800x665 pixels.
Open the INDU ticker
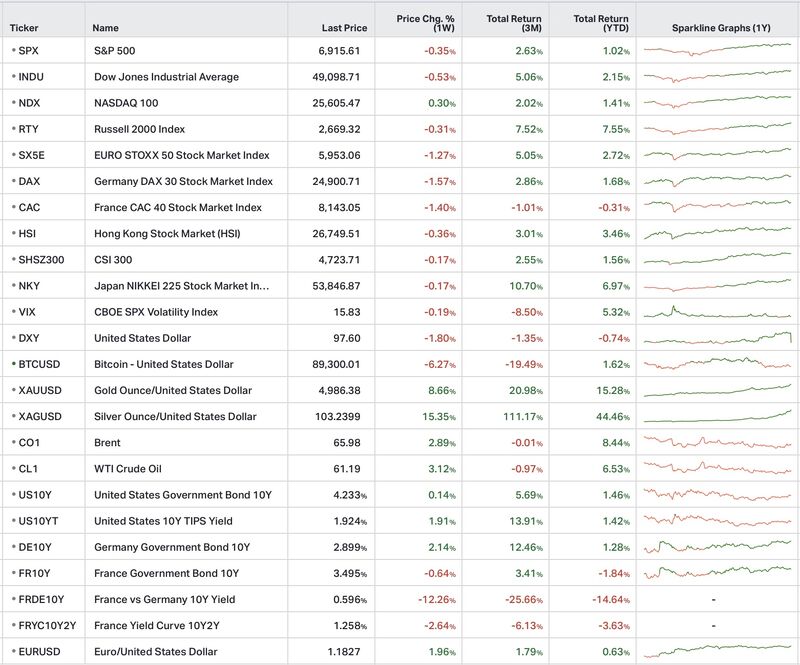tap(31, 77)
